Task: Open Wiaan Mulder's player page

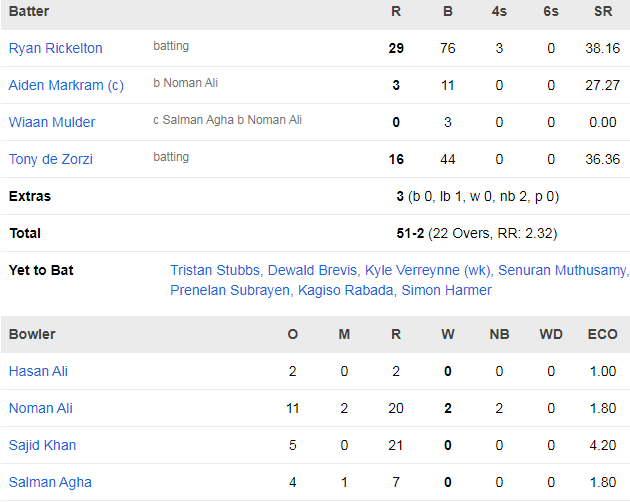Action: 52,122
